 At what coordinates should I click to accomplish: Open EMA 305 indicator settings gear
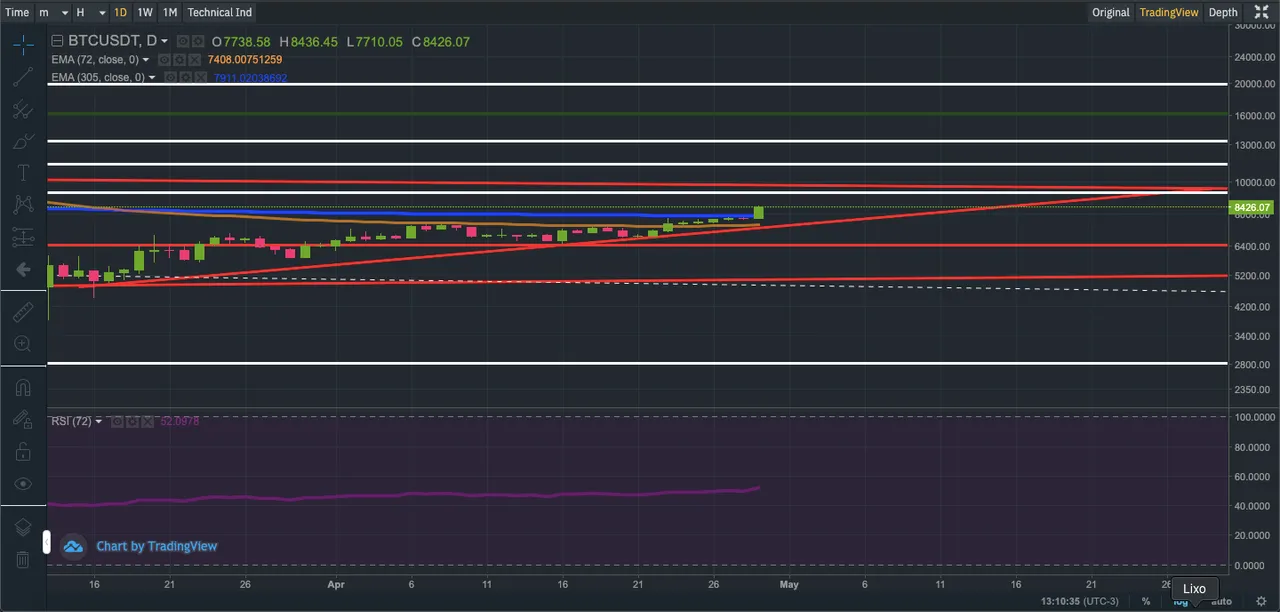click(x=184, y=77)
